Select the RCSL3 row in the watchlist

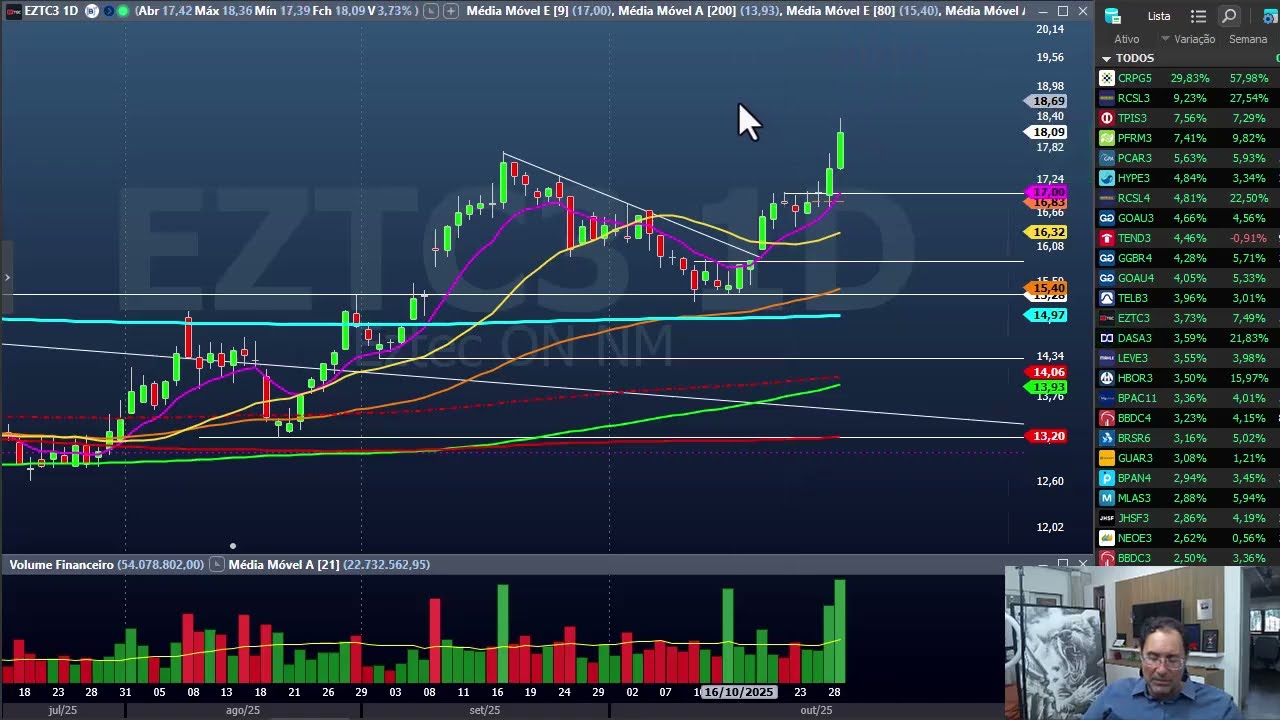1187,98
